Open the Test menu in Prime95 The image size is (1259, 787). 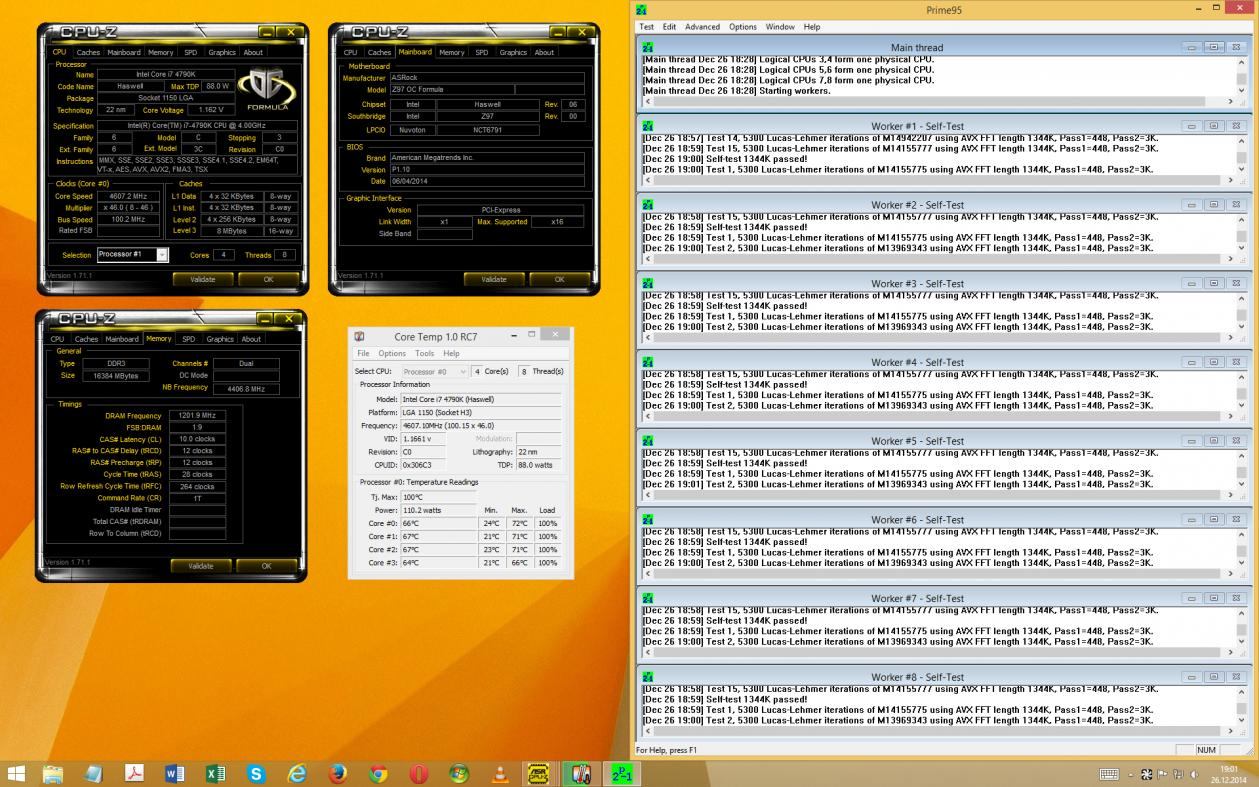[647, 27]
